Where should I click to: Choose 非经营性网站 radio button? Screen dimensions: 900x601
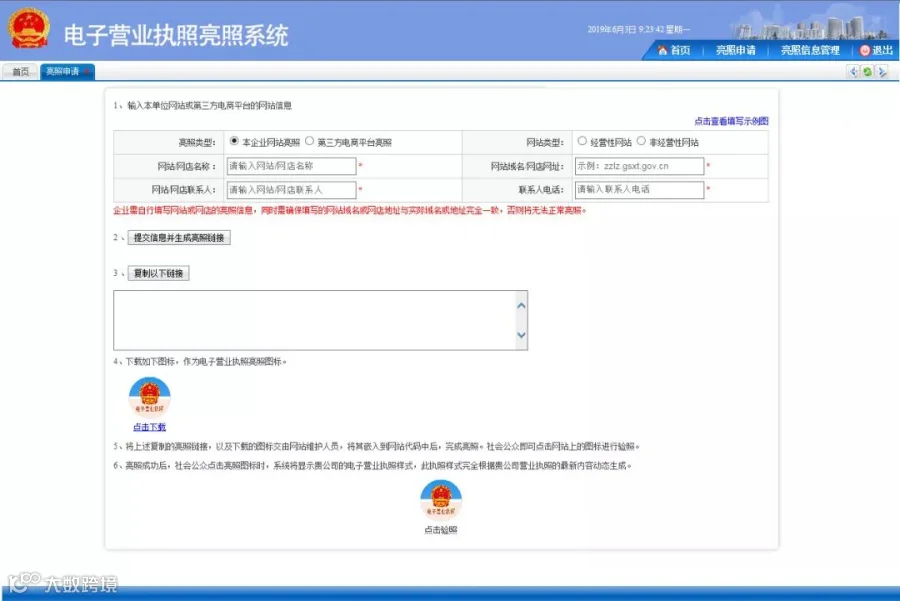point(641,141)
